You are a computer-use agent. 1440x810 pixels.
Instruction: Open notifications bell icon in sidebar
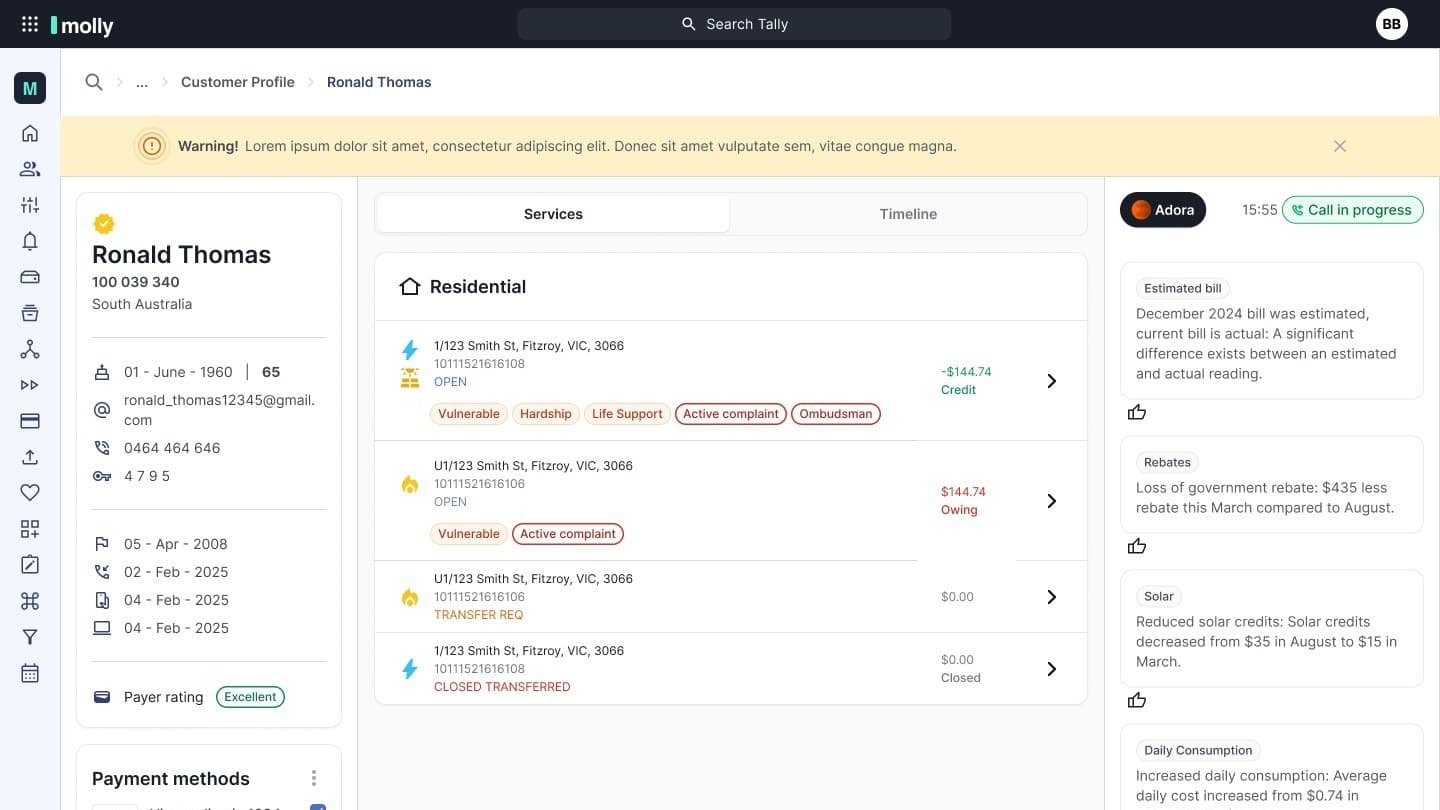coord(30,241)
